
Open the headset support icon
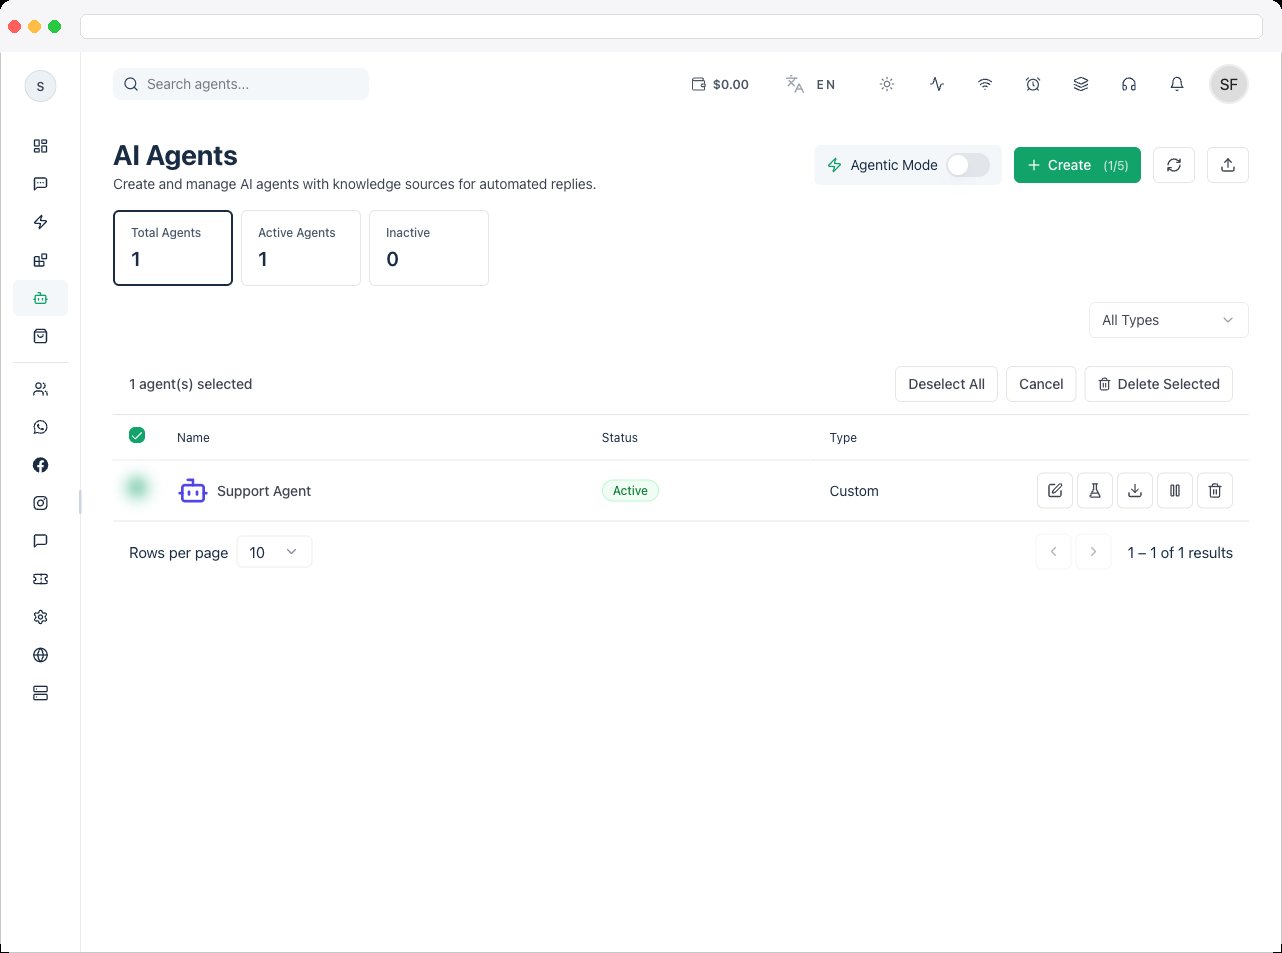(1129, 84)
